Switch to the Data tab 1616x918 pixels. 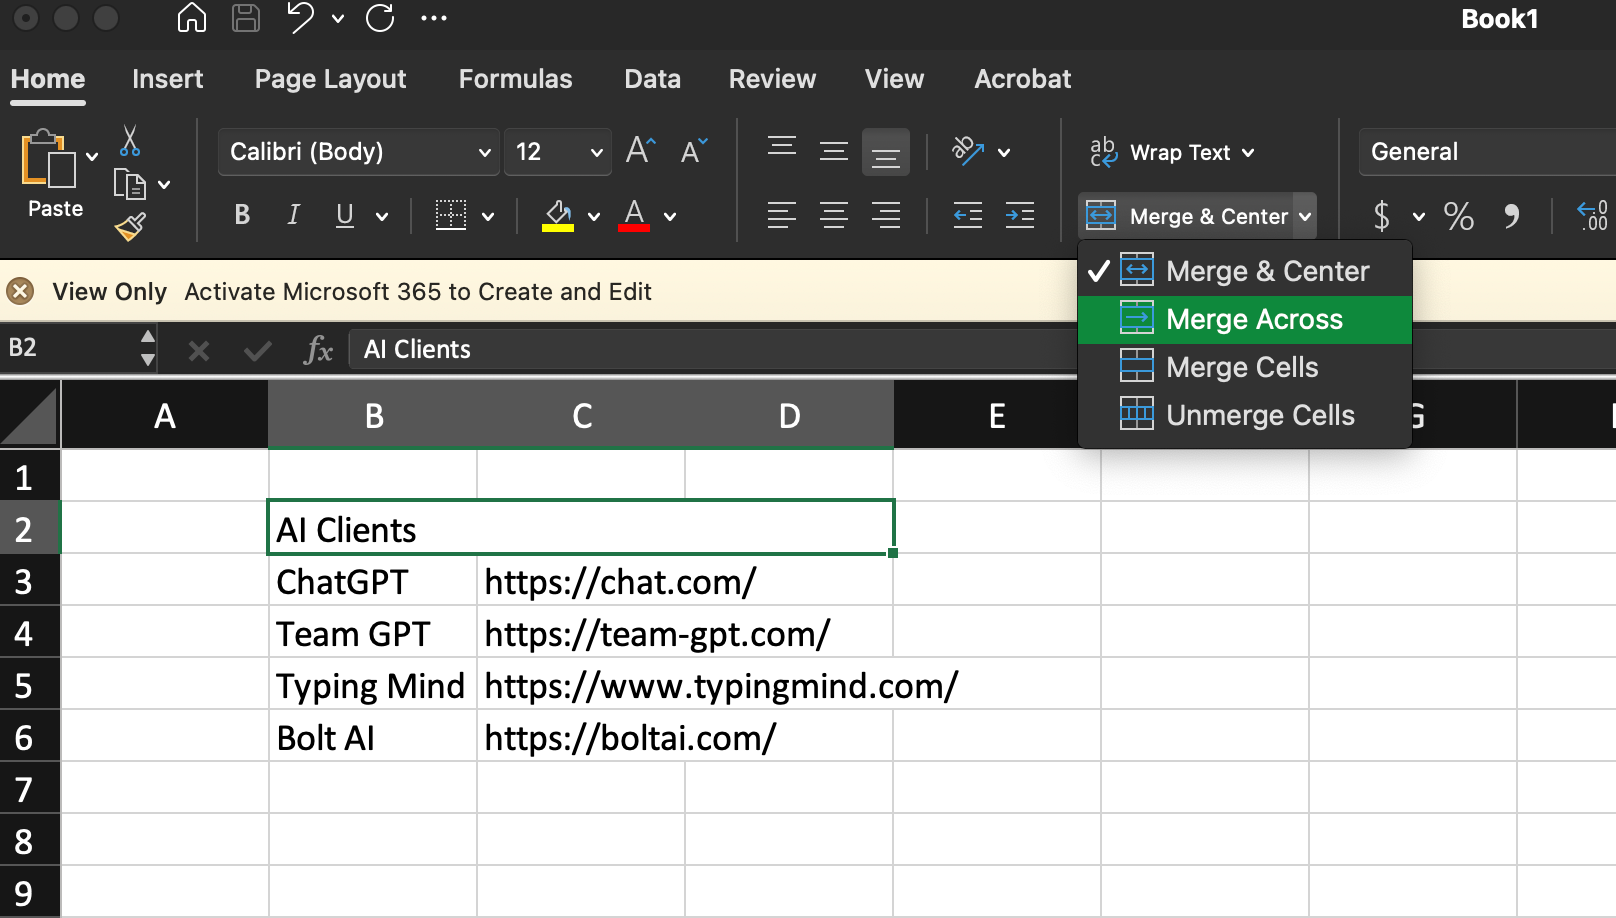pyautogui.click(x=652, y=79)
